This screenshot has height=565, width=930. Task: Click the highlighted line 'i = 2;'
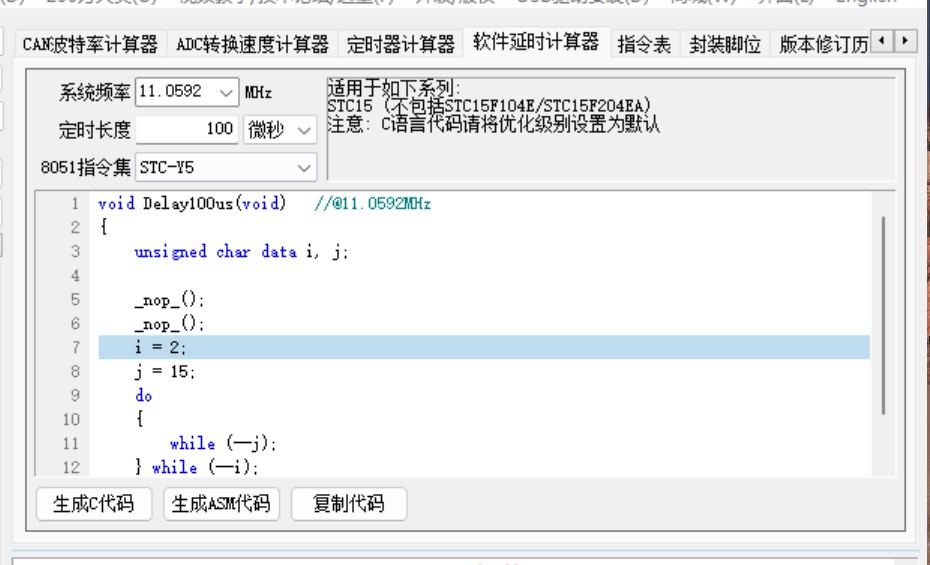[484, 347]
